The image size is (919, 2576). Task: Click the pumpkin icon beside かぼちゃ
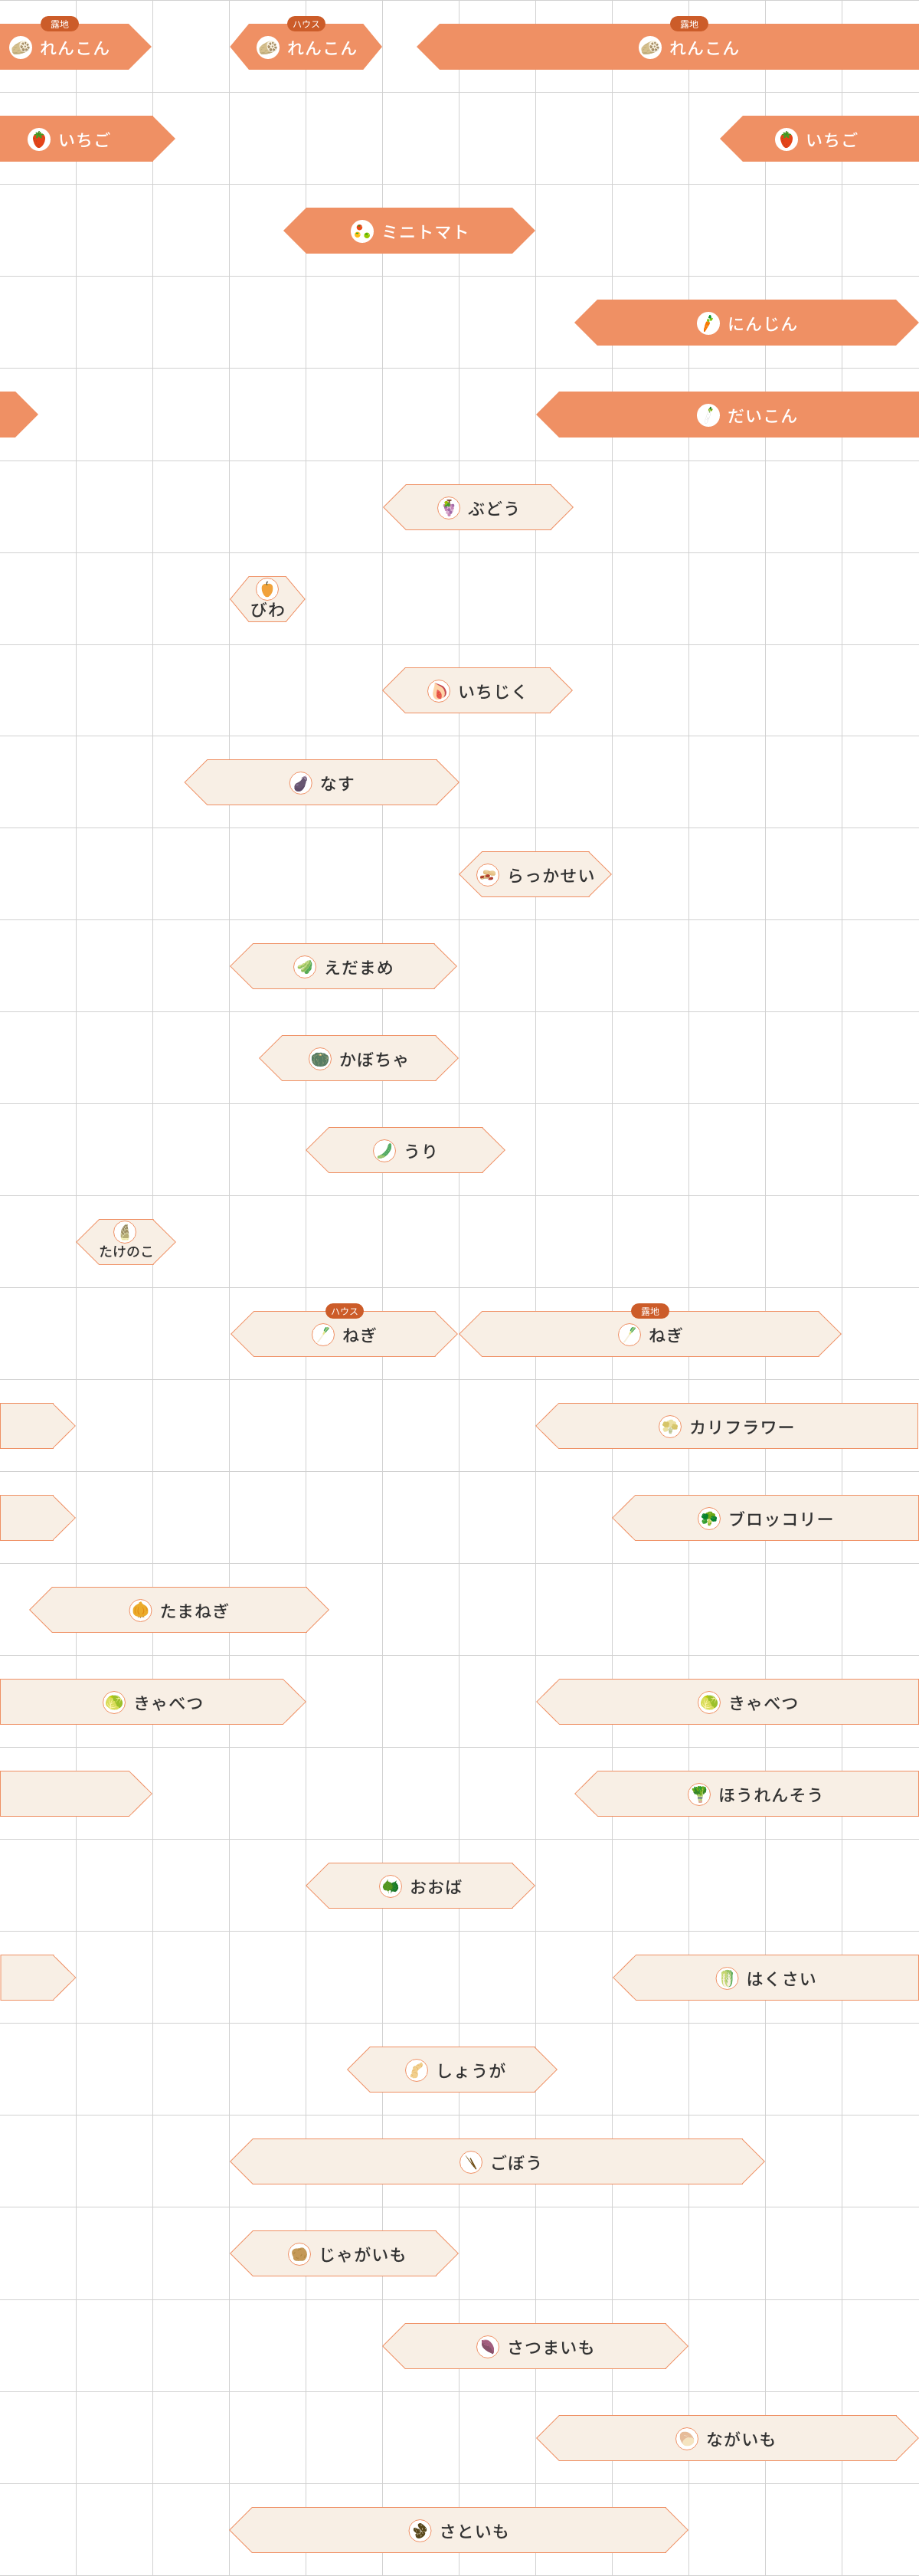click(320, 1059)
